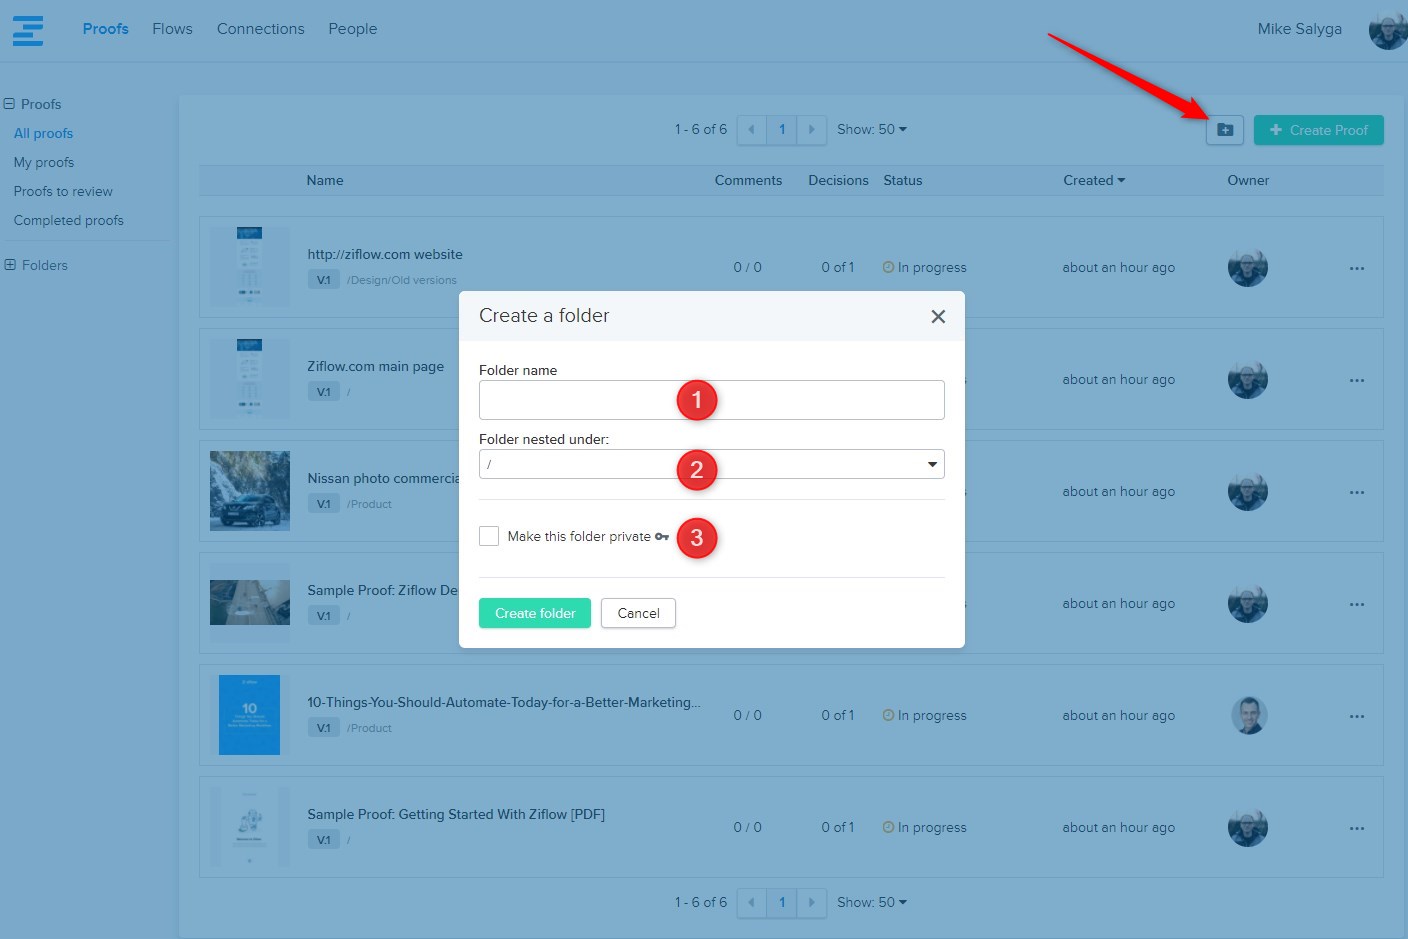Open the Folder nested under dropdown
Screen dimensions: 1408x939
[x=711, y=464]
